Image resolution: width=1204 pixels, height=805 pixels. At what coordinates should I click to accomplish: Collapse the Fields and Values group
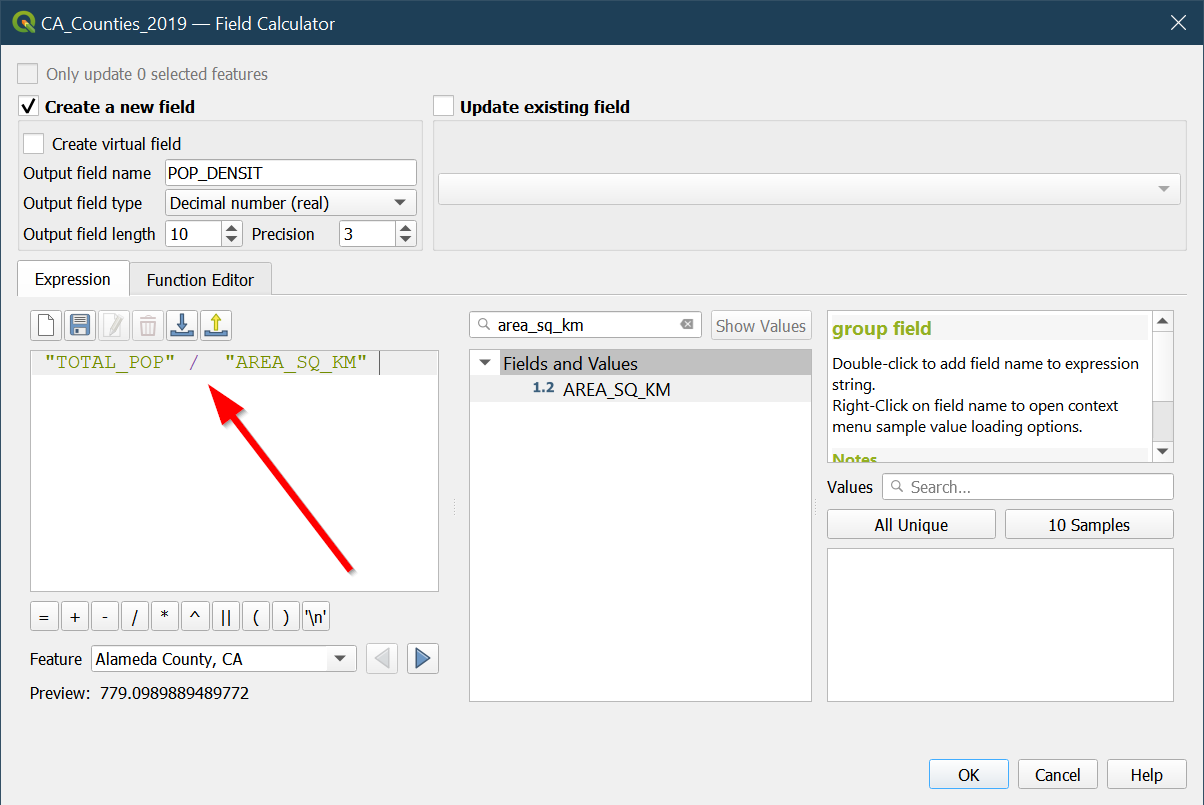tap(485, 363)
